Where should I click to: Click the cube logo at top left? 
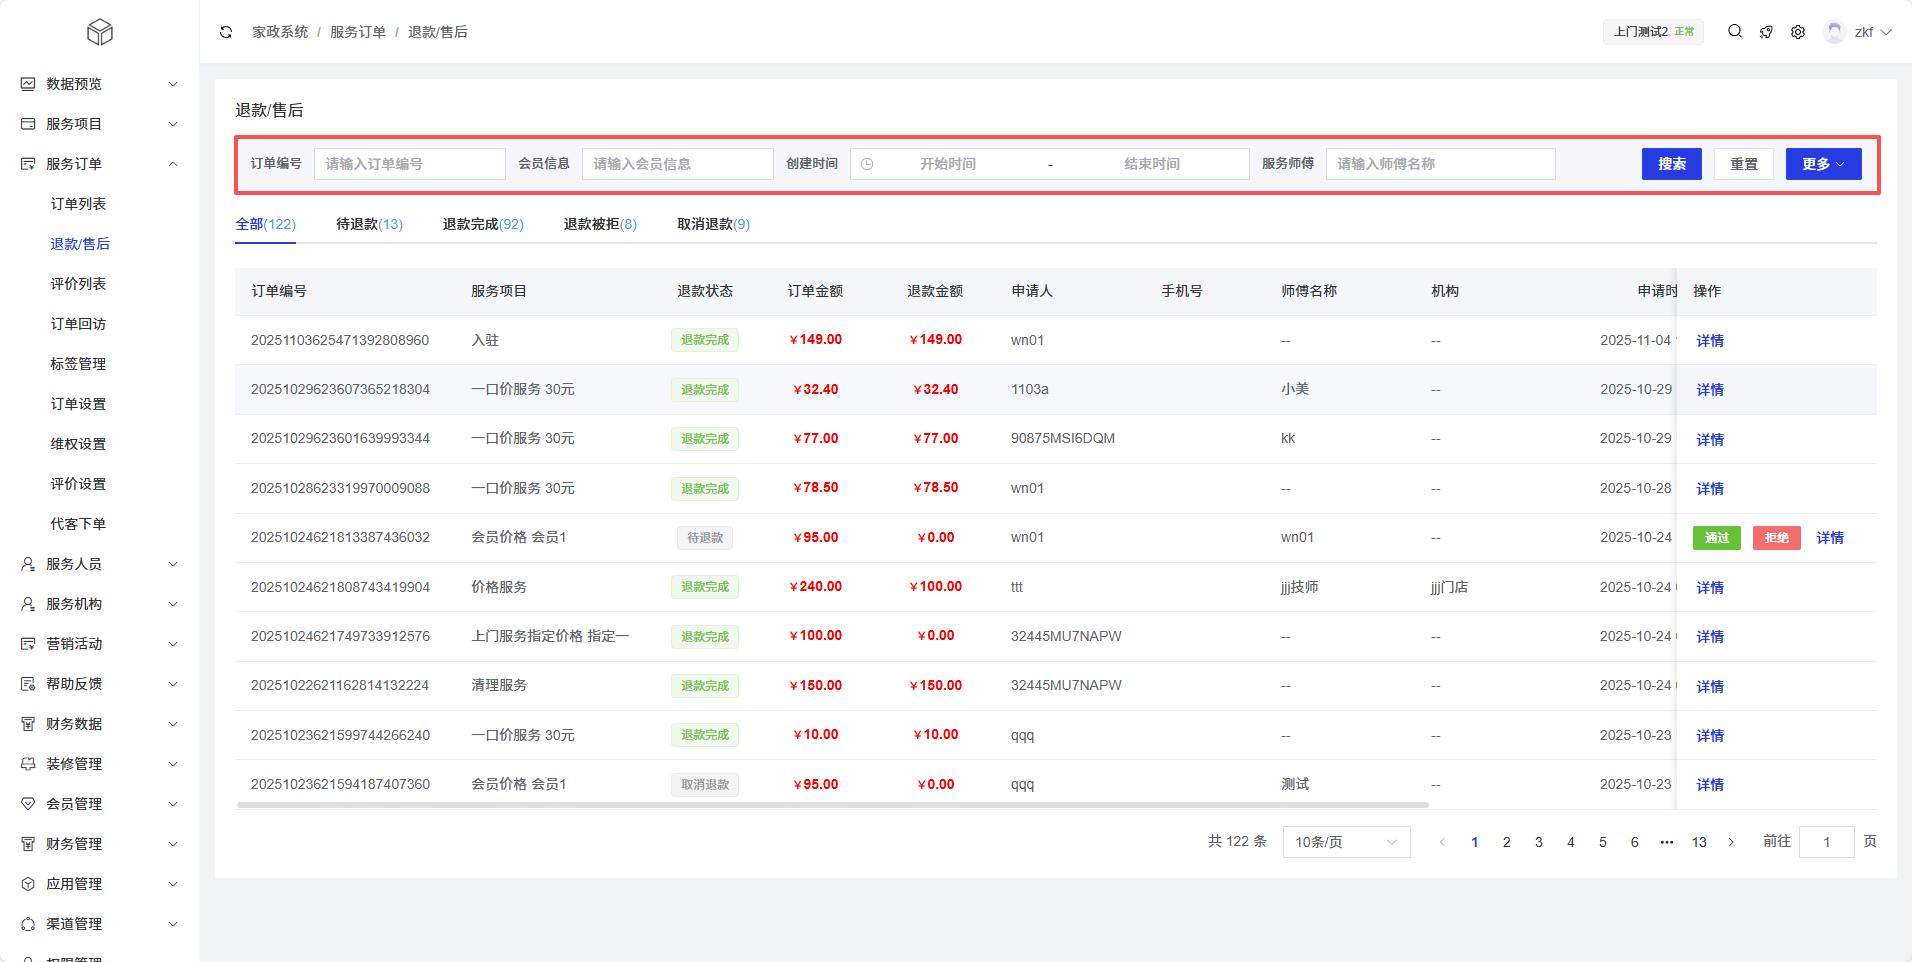coord(100,32)
